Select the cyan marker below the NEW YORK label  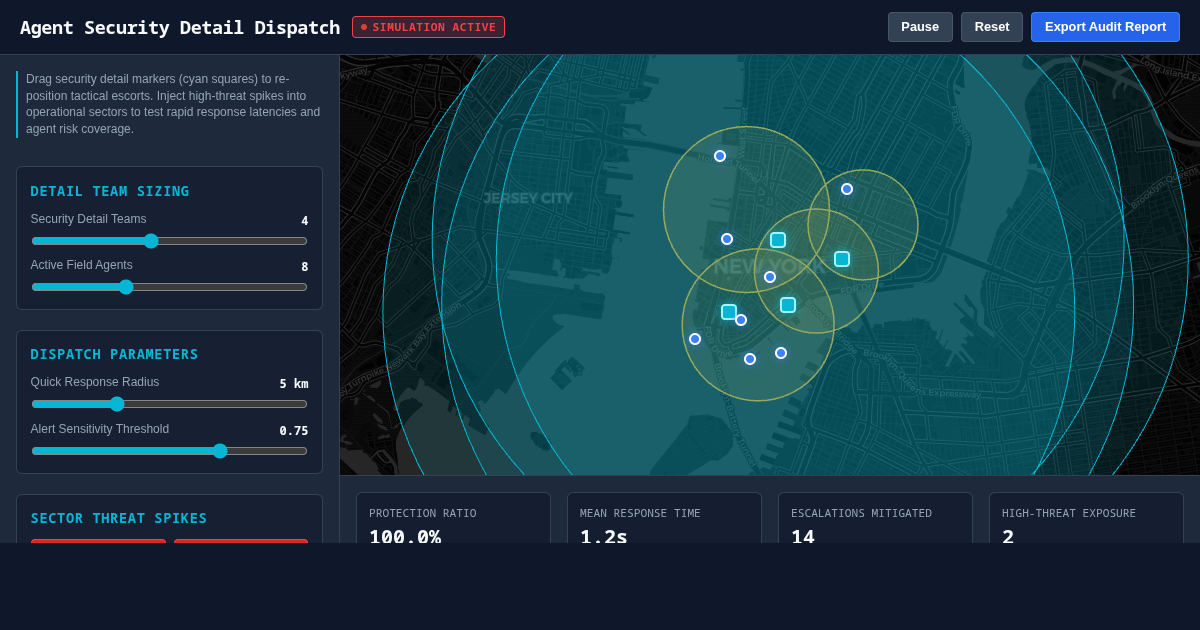pyautogui.click(x=788, y=305)
